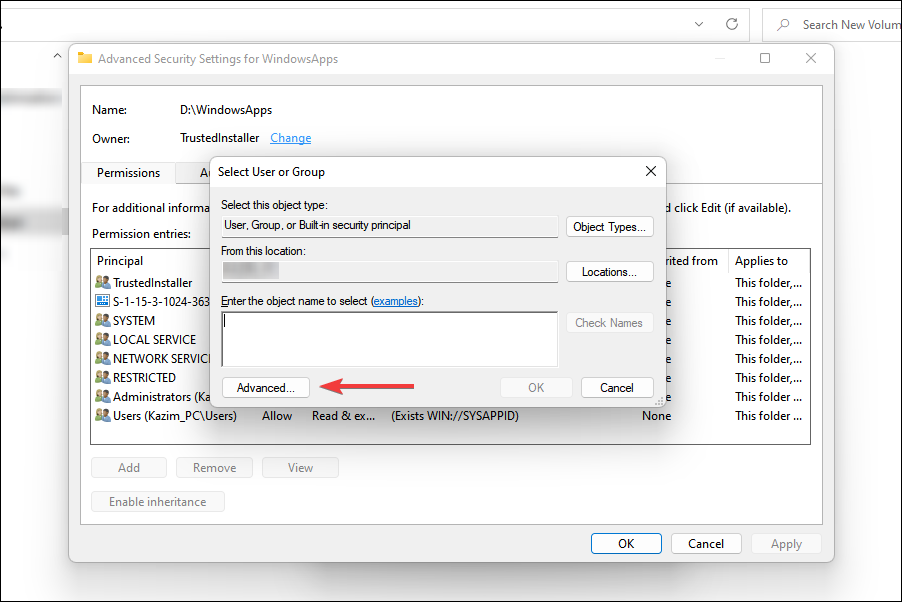Collapse Explorer navigation pane chevron
This screenshot has width=902, height=602.
[57, 56]
